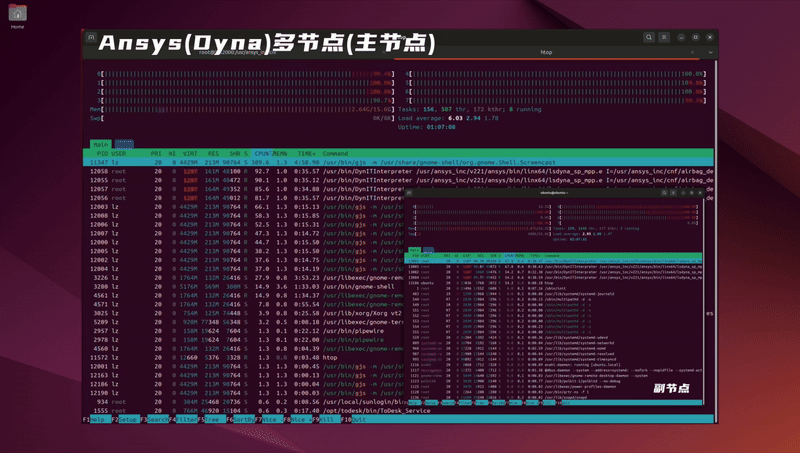Click the CPU 4 usage meter
Image resolution: width=800 pixels, height=453 pixels.
[556, 74]
